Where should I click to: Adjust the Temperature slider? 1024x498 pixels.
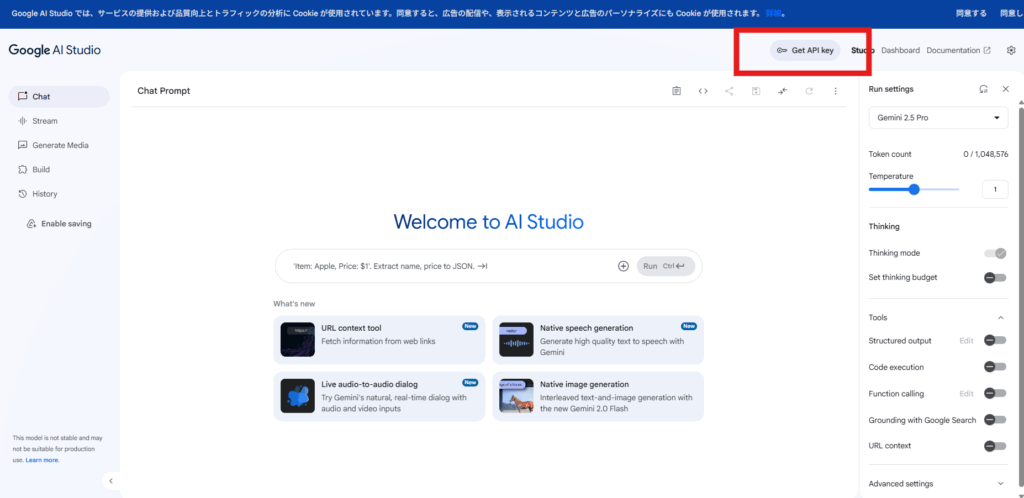914,189
